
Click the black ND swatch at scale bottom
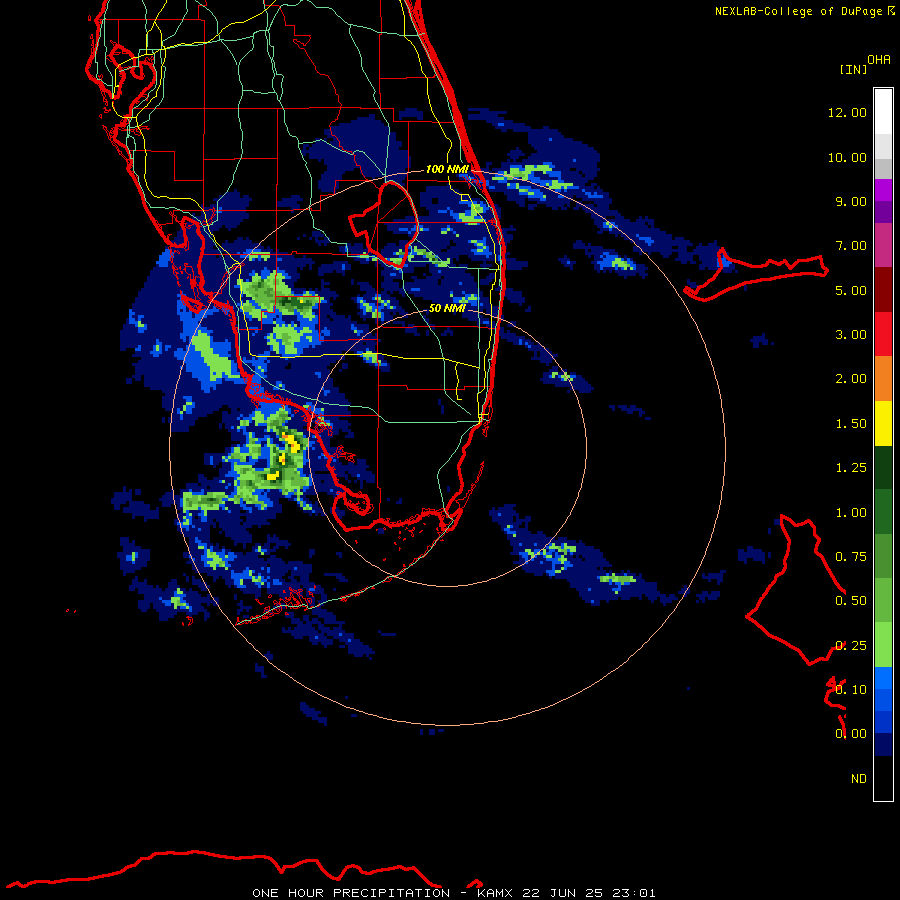(883, 778)
